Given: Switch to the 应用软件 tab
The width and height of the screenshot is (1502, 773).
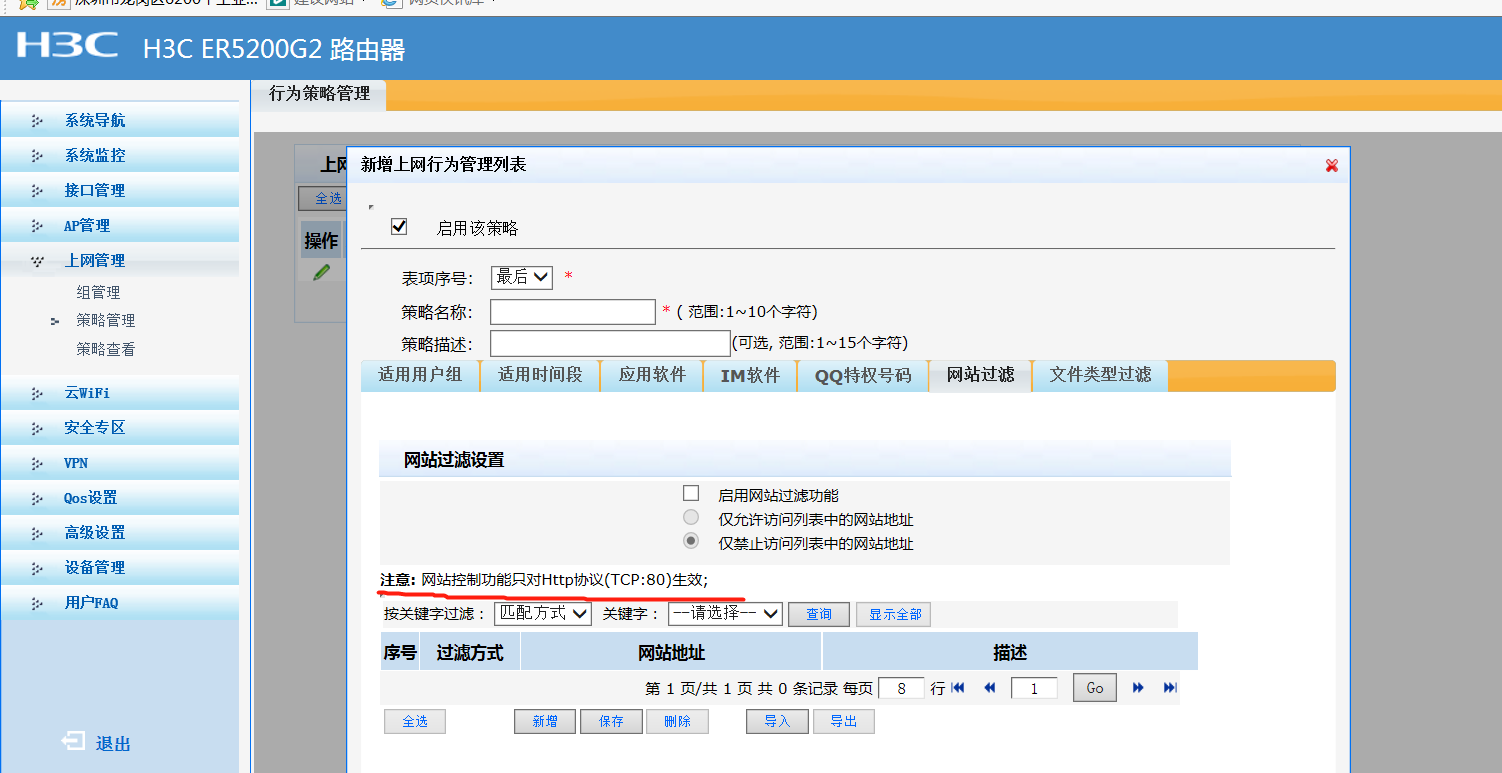Looking at the screenshot, I should tap(652, 375).
